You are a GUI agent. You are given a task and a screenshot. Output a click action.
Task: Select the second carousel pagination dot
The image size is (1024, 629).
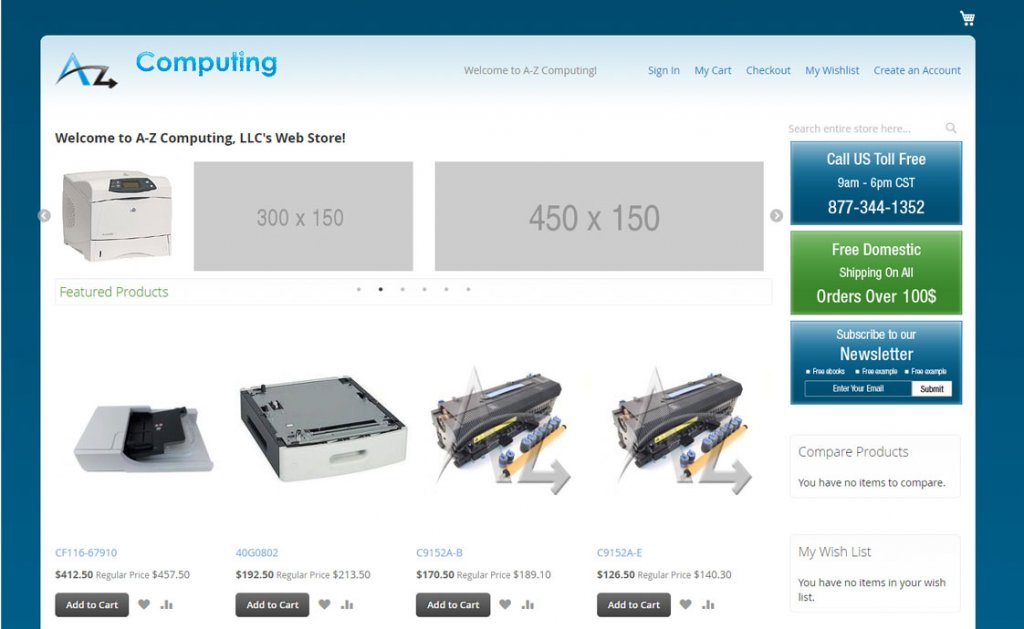(381, 289)
